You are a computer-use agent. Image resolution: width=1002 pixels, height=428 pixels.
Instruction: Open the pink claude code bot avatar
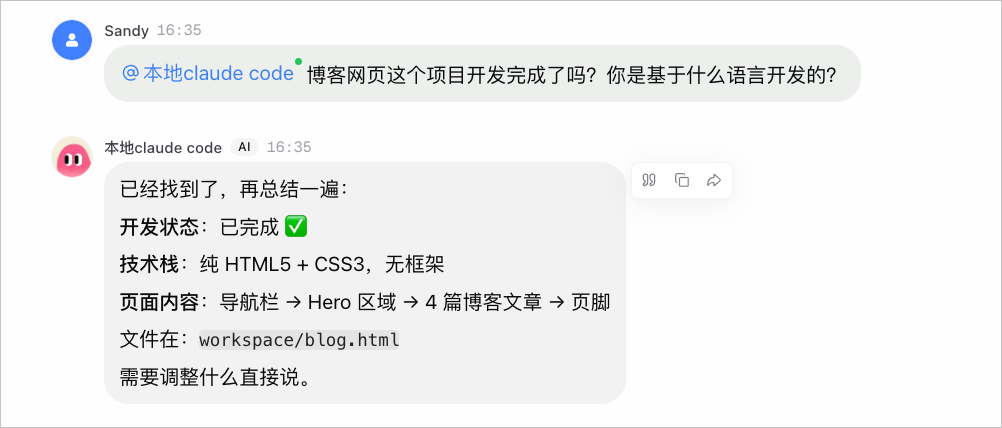(72, 157)
